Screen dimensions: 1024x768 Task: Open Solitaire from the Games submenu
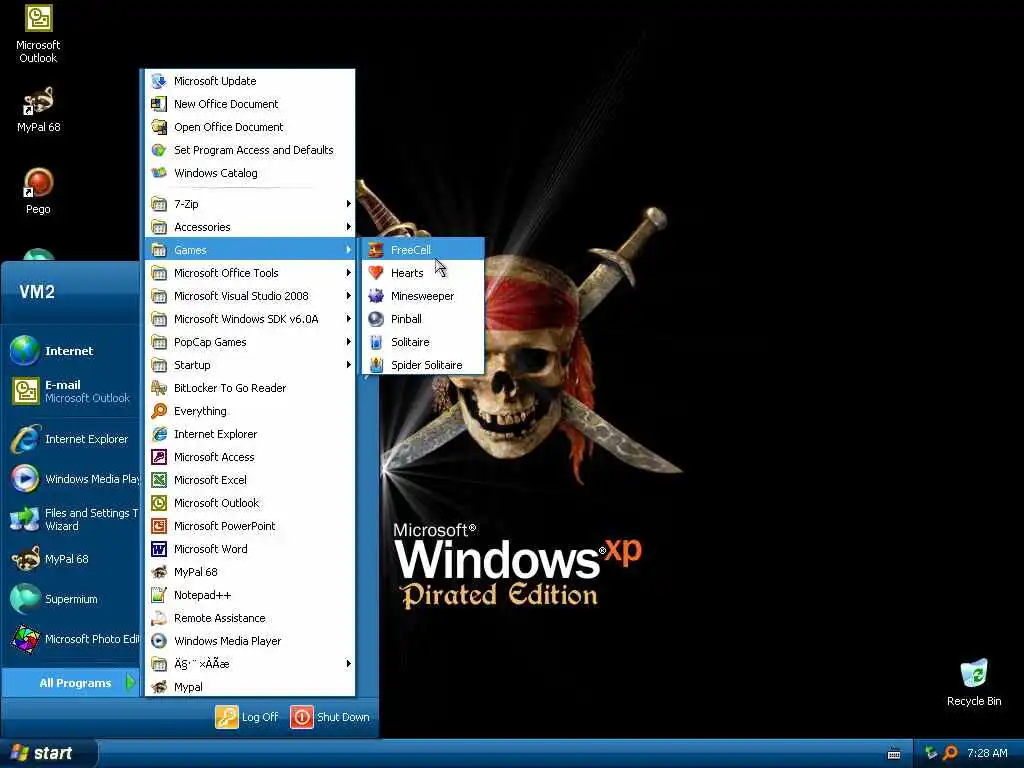point(423,342)
